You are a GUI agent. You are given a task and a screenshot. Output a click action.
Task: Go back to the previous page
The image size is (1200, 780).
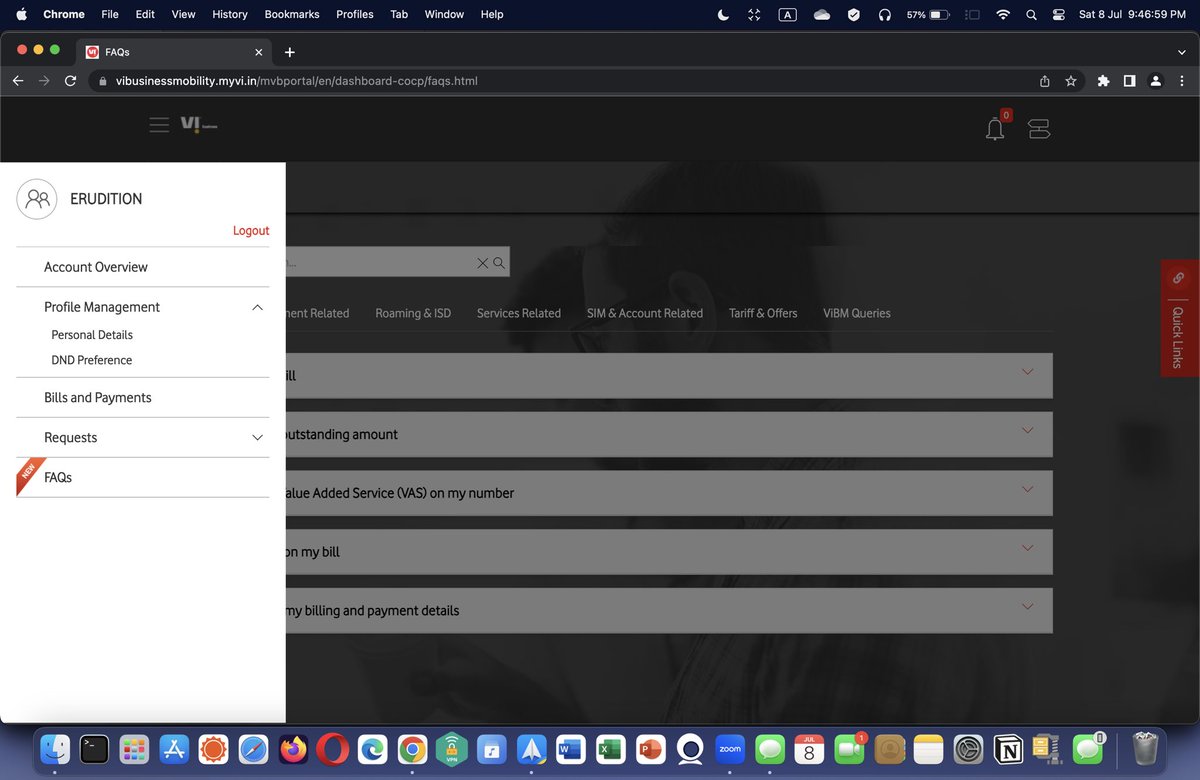coord(18,81)
